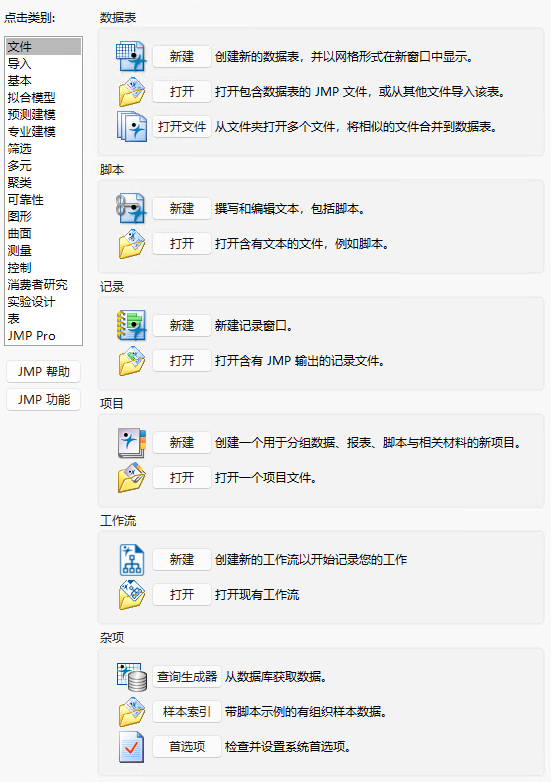Pick 实验设计 category
Viewport: 551px width, 782px height.
pos(43,301)
